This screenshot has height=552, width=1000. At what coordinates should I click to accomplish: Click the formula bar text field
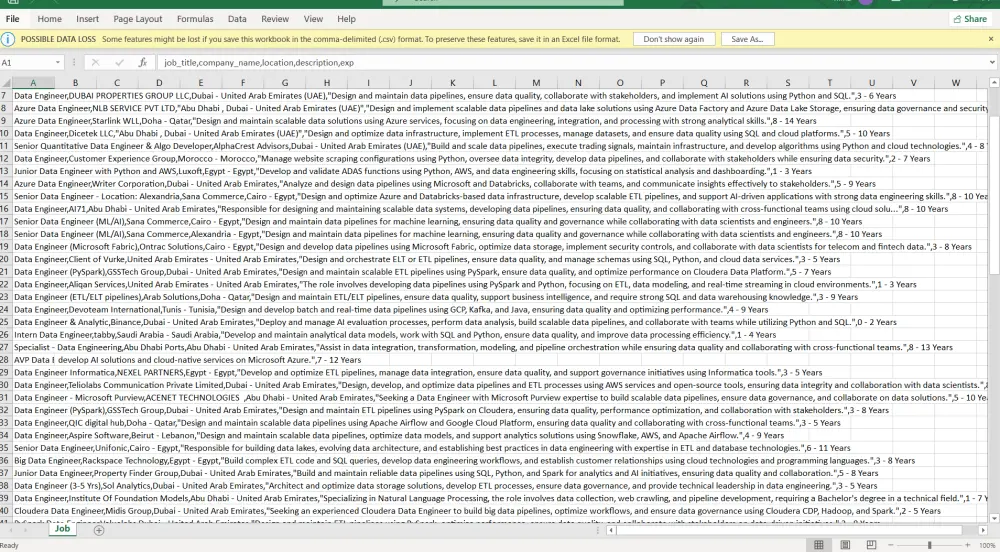click(571, 62)
